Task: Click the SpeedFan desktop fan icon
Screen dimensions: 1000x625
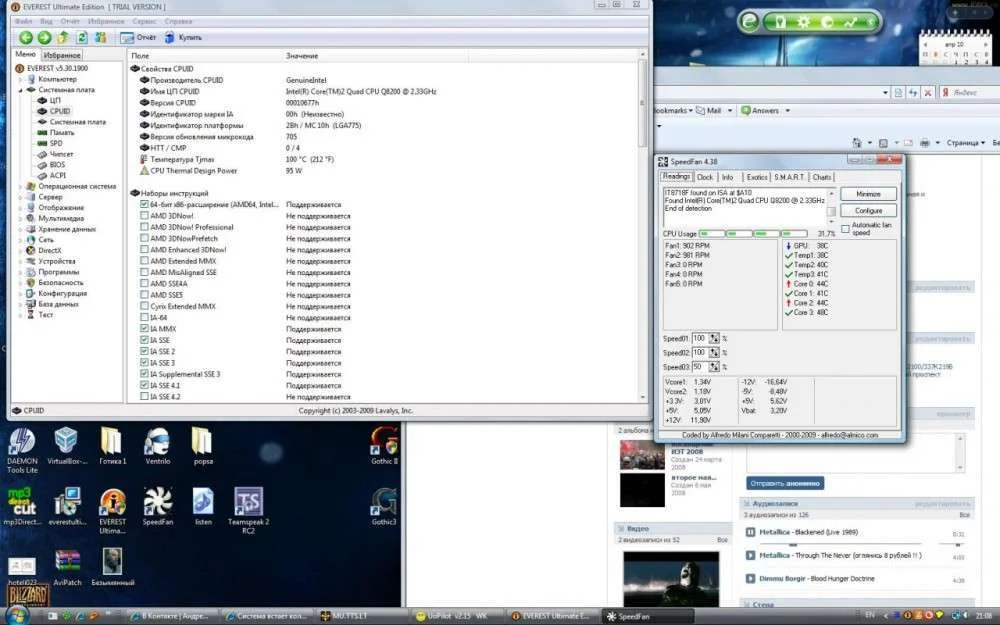Action: [157, 501]
